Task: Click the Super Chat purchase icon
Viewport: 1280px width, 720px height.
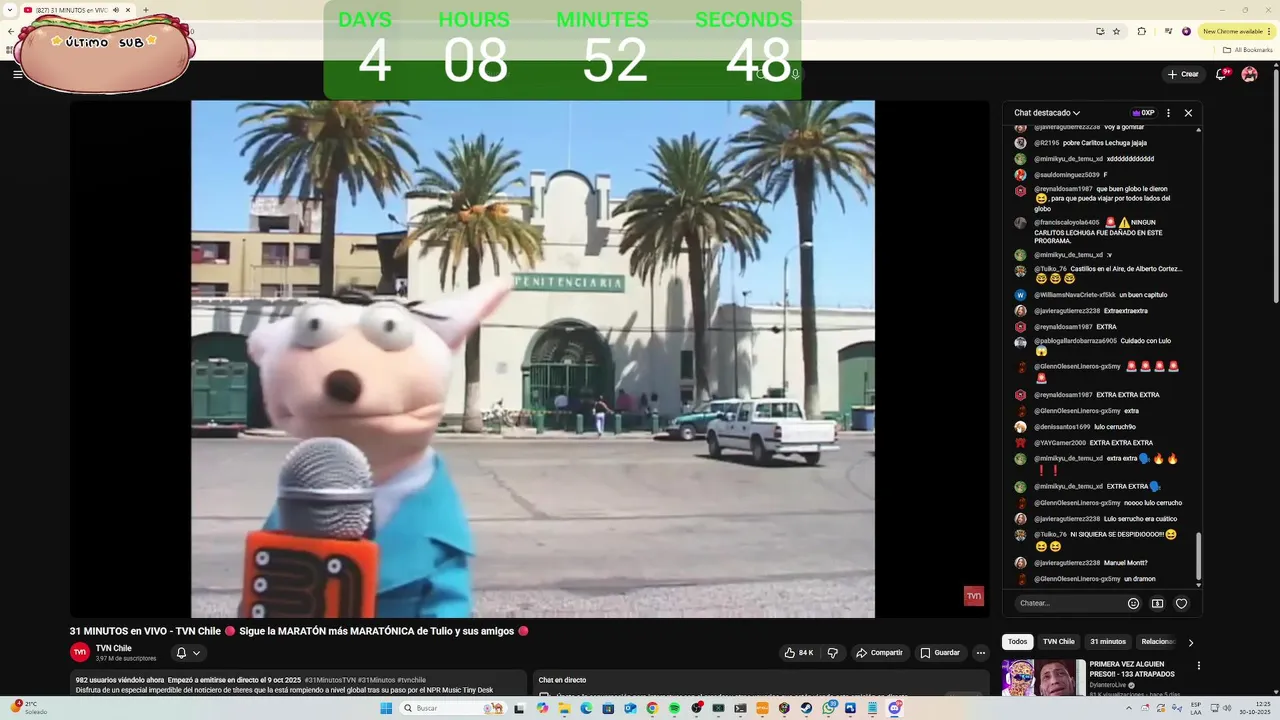Action: point(1157,603)
